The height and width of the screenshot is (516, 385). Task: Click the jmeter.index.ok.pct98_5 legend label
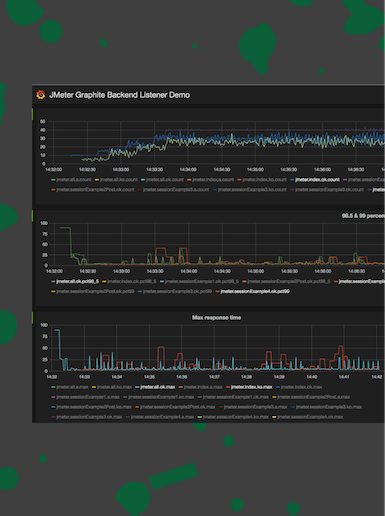[132, 281]
